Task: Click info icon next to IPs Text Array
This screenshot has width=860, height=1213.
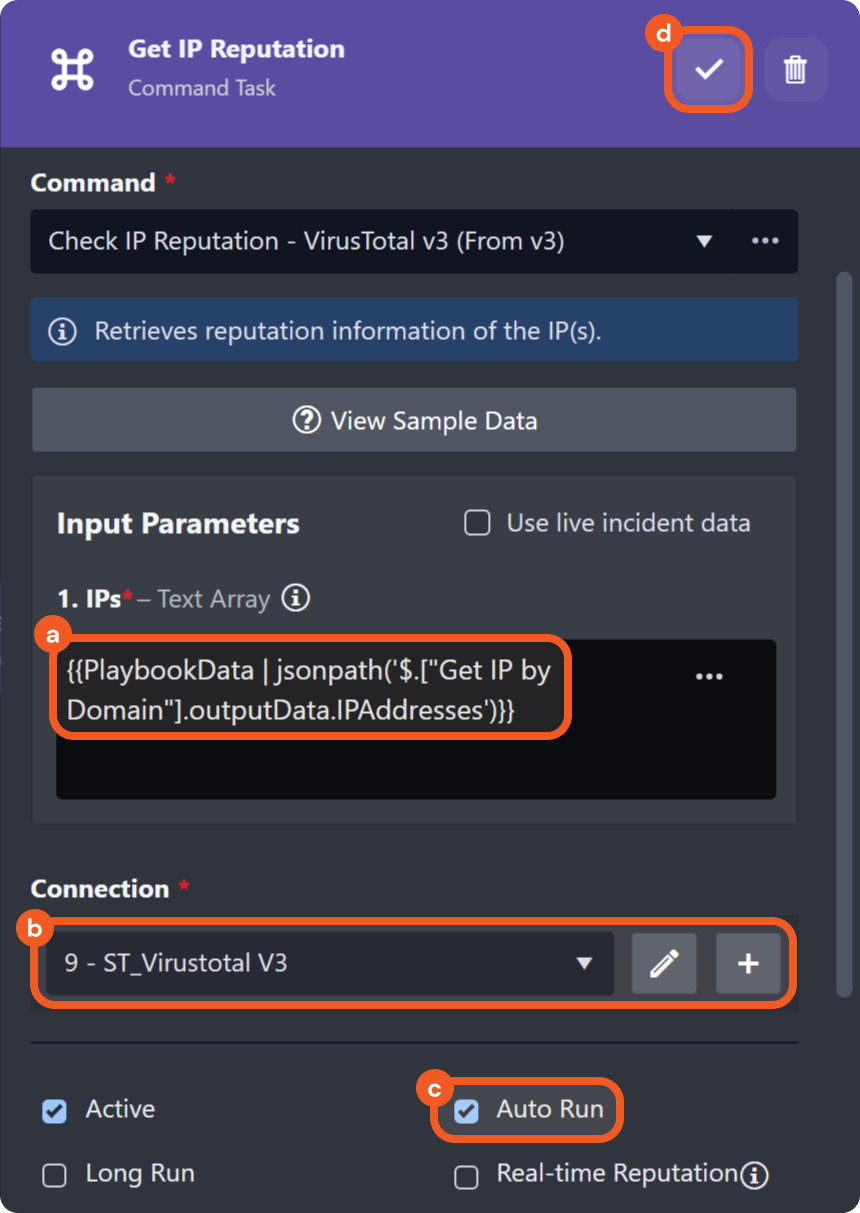Action: point(295,598)
